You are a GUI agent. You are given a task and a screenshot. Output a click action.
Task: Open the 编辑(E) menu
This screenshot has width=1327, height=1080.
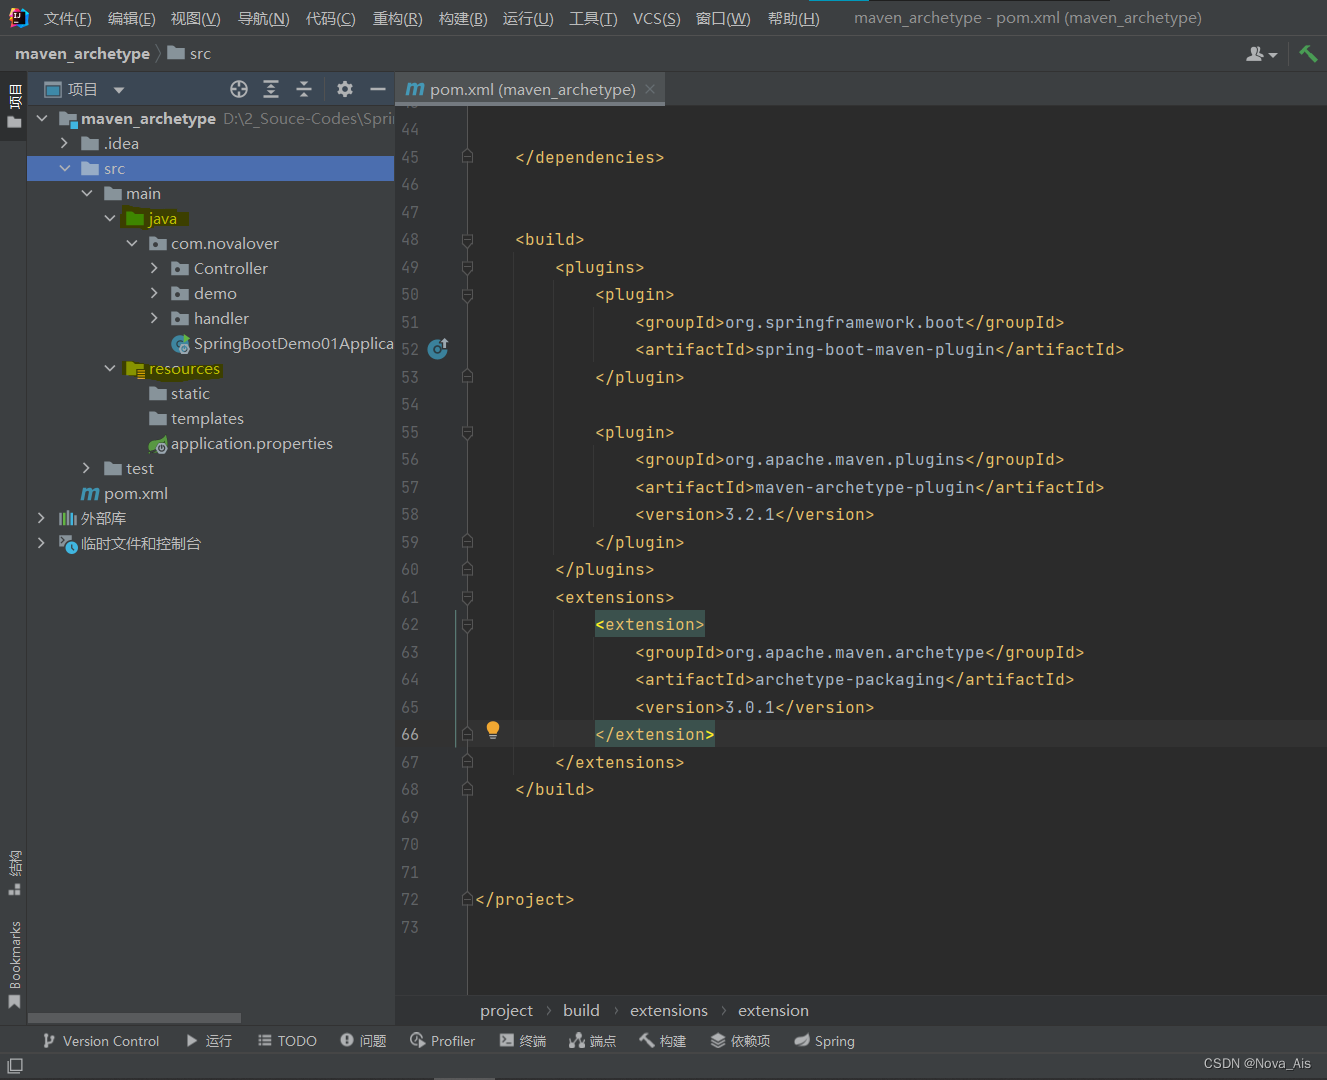tap(131, 19)
